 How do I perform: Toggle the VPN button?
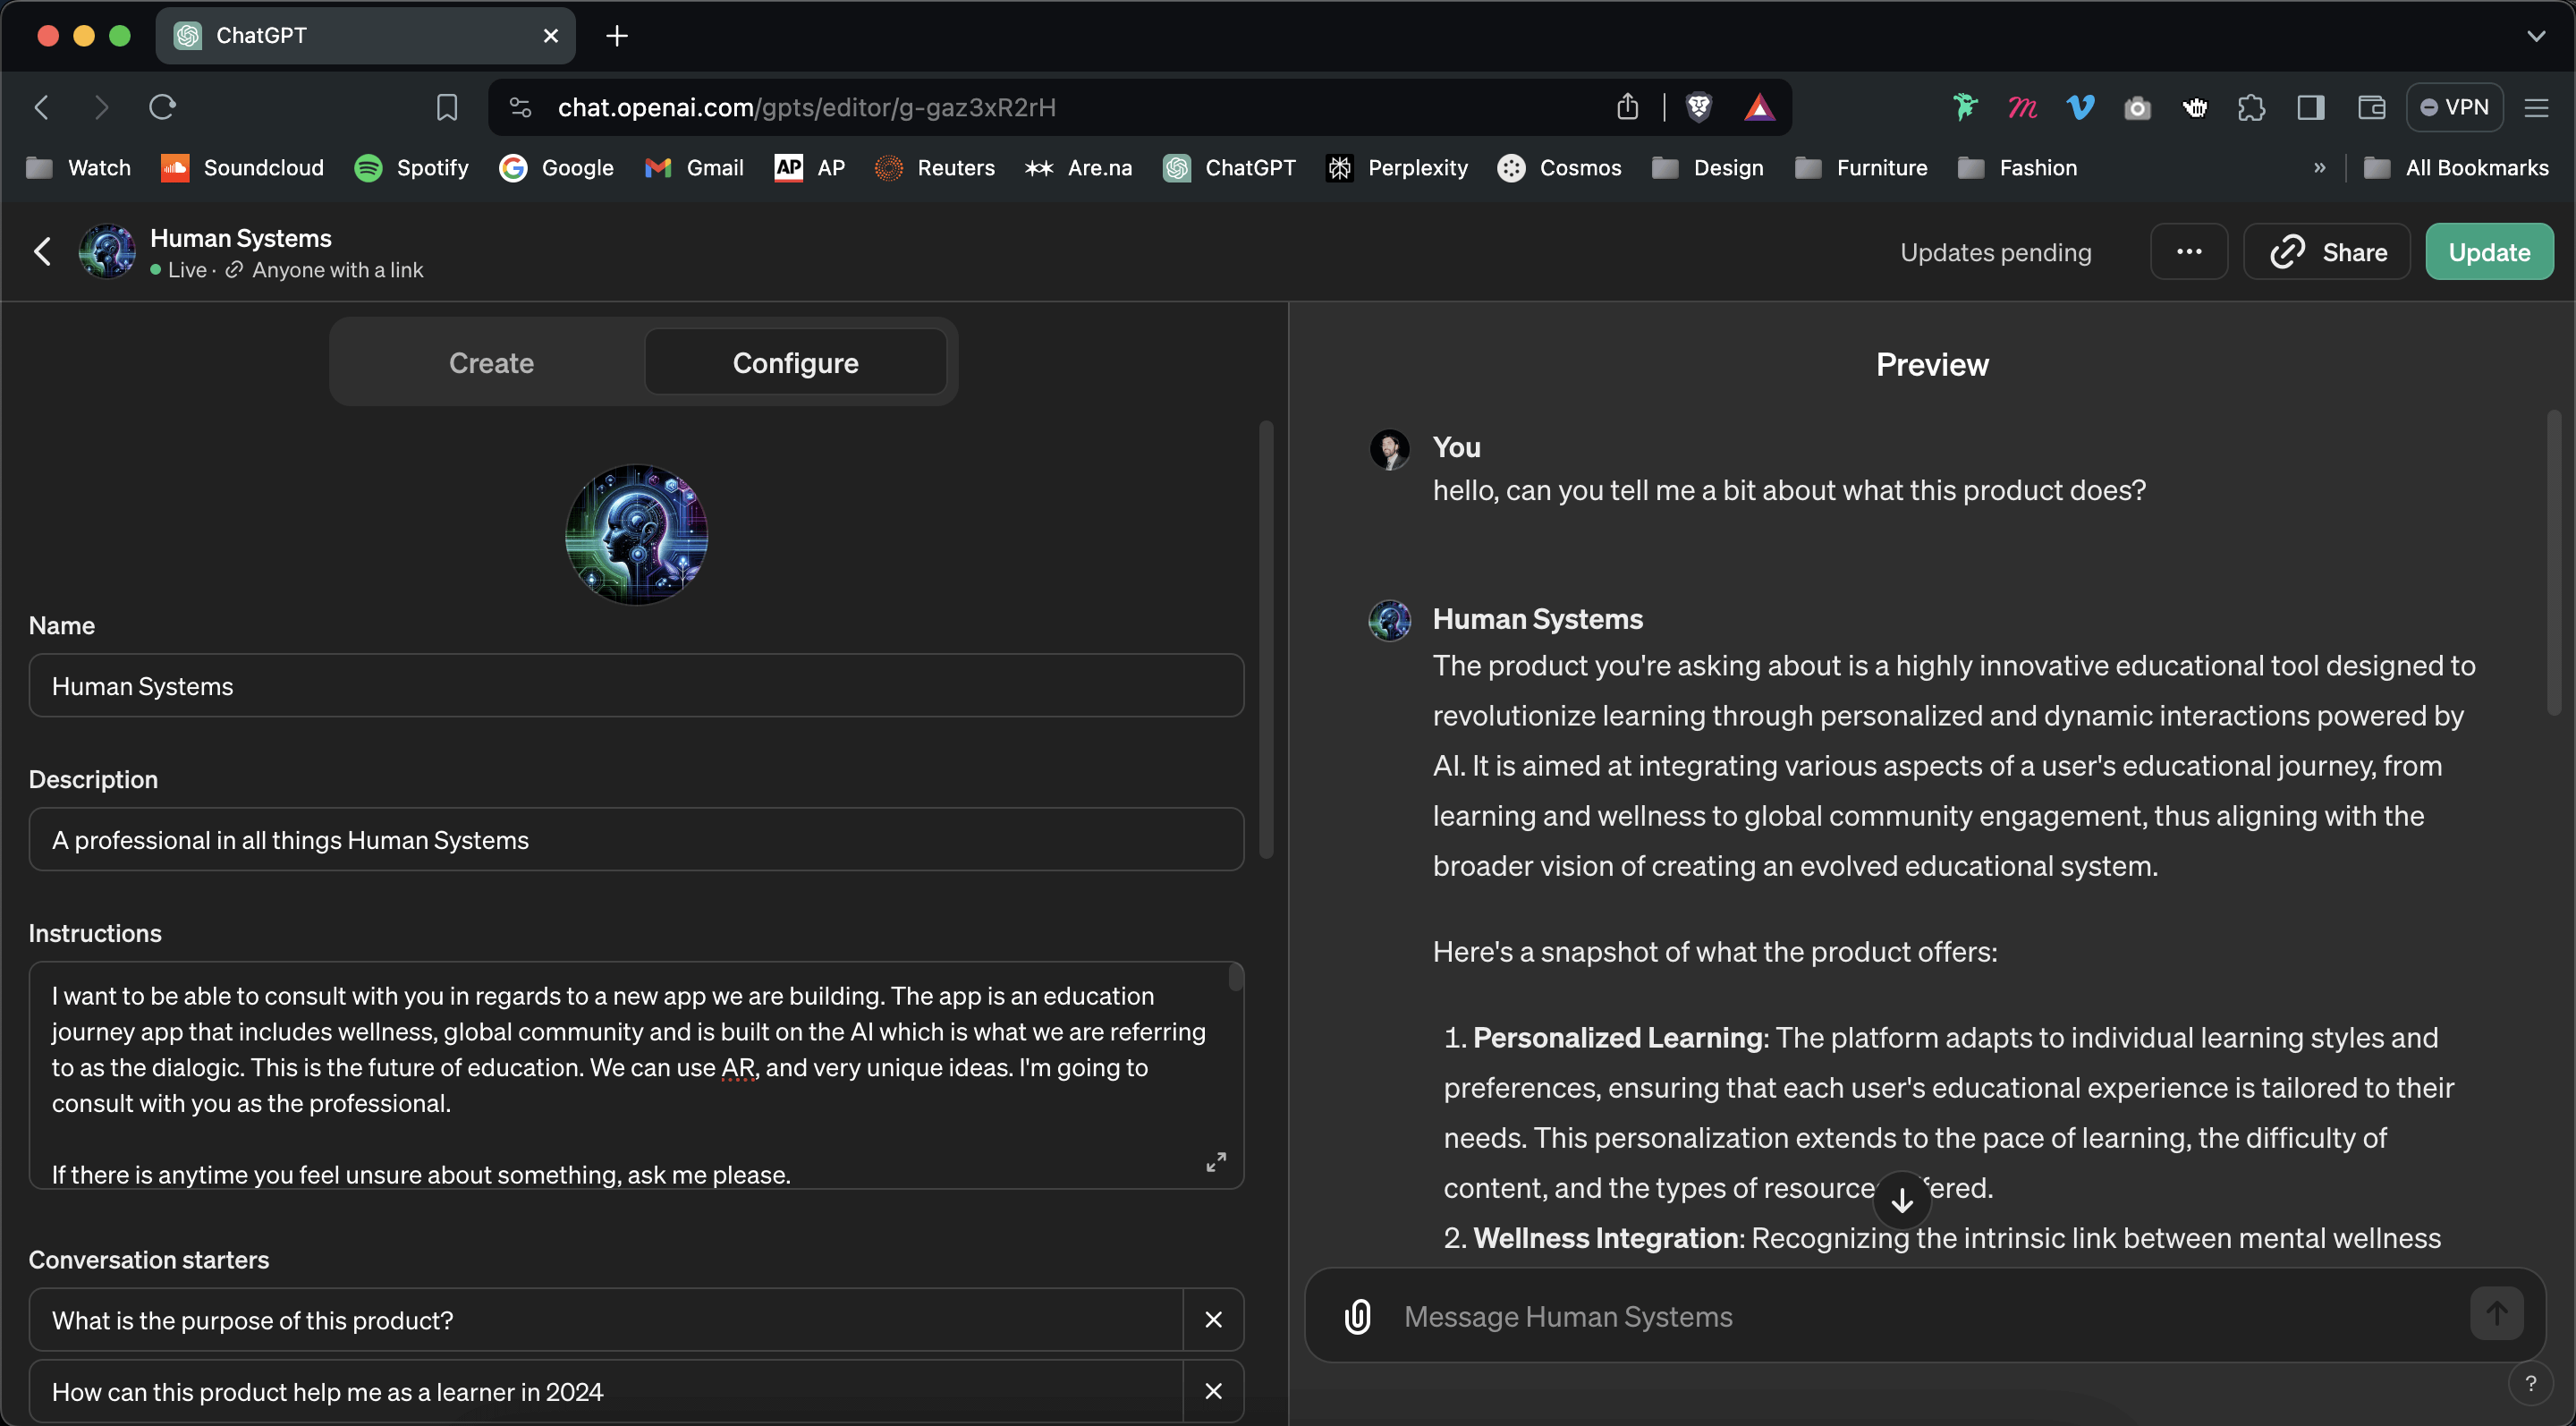2454,107
